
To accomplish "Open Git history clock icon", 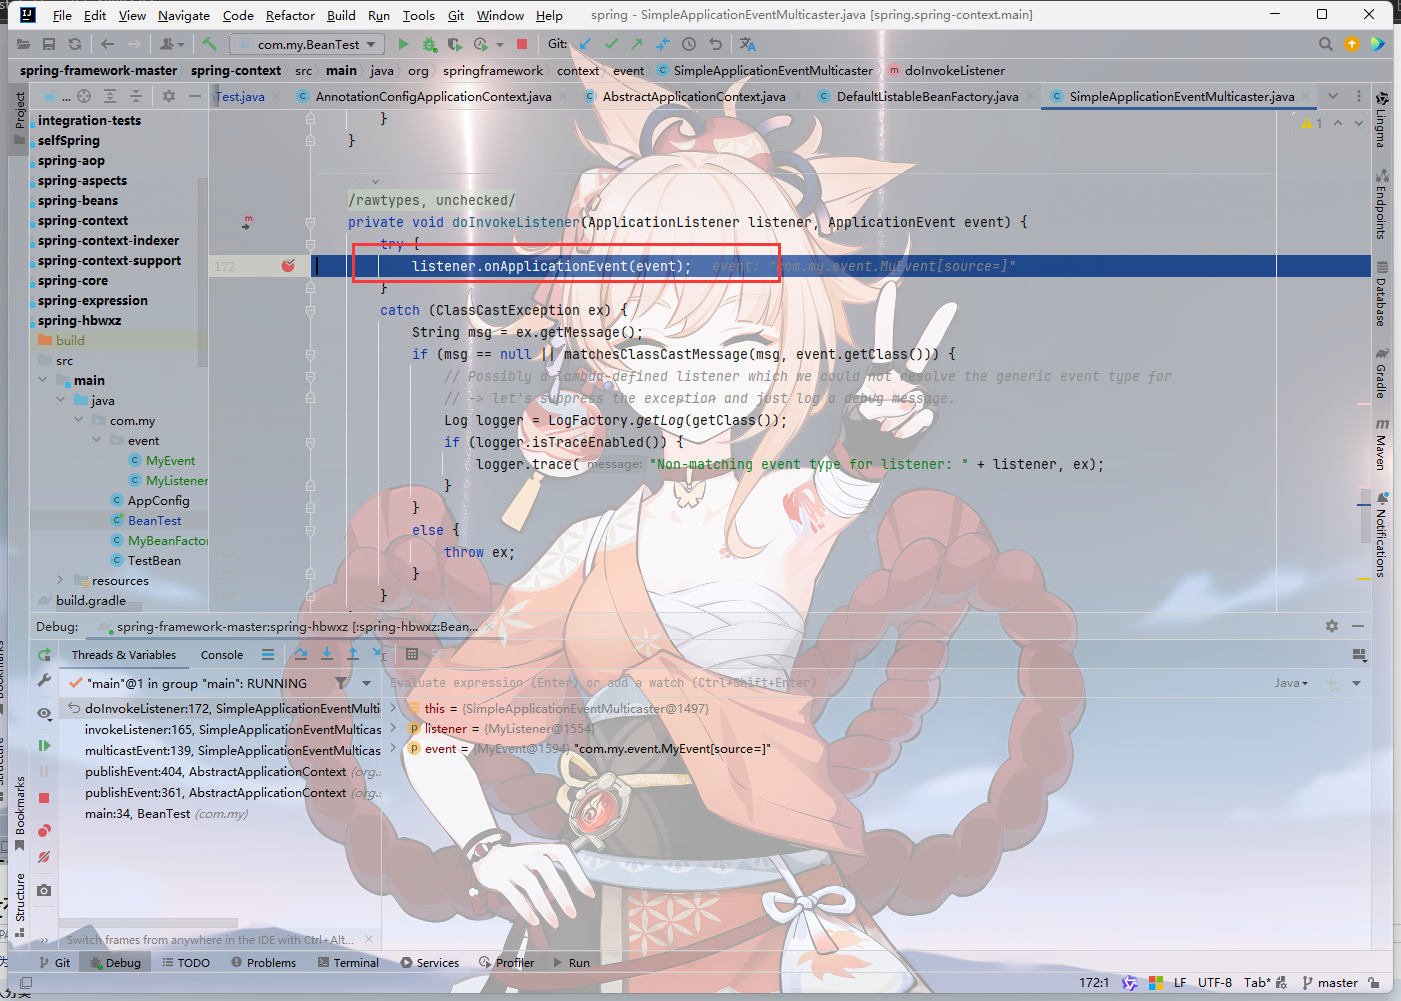I will pyautogui.click(x=689, y=44).
